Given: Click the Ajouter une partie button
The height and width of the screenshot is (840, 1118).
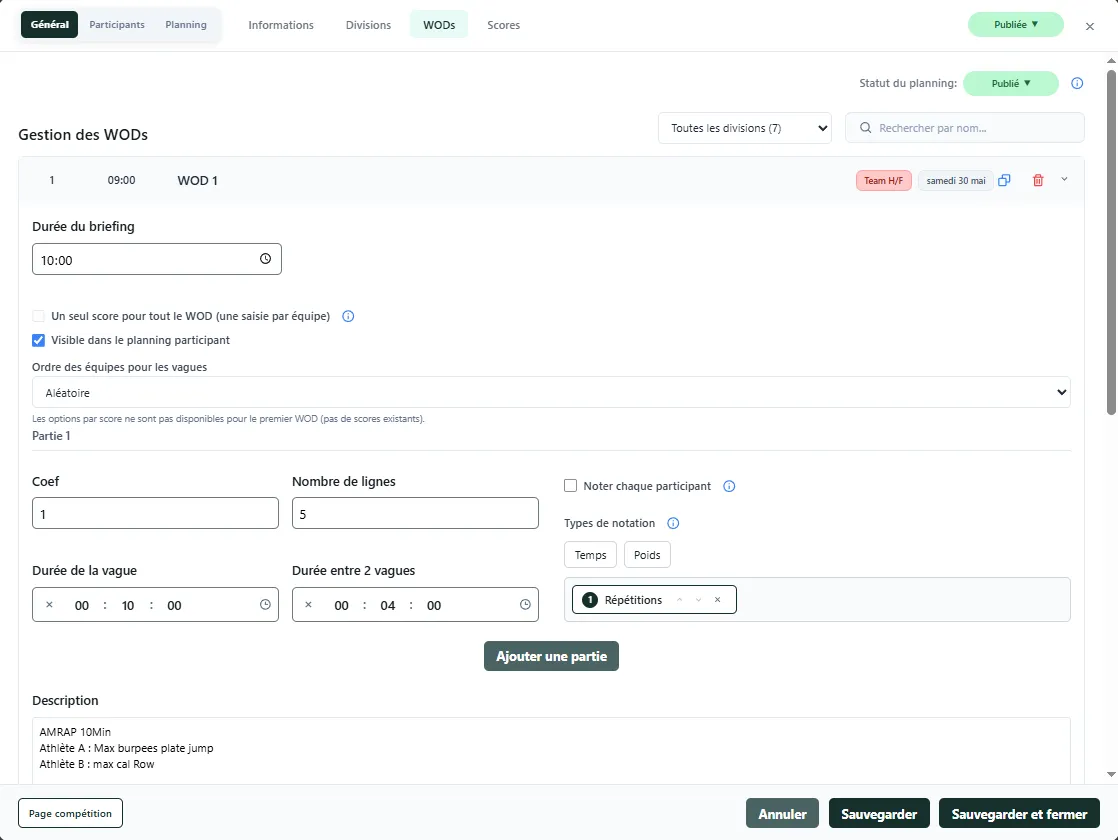Looking at the screenshot, I should coord(551,656).
